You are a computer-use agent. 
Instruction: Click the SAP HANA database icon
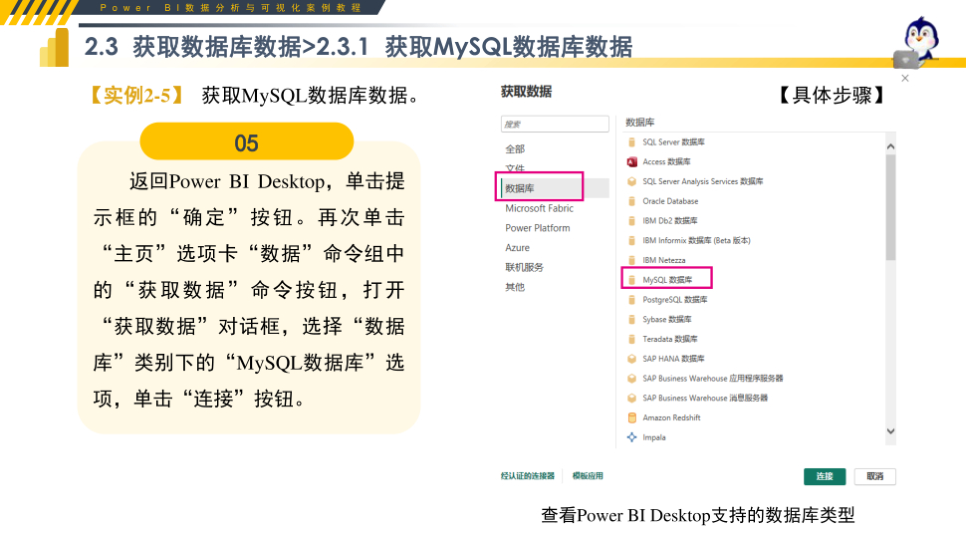pyautogui.click(x=631, y=359)
